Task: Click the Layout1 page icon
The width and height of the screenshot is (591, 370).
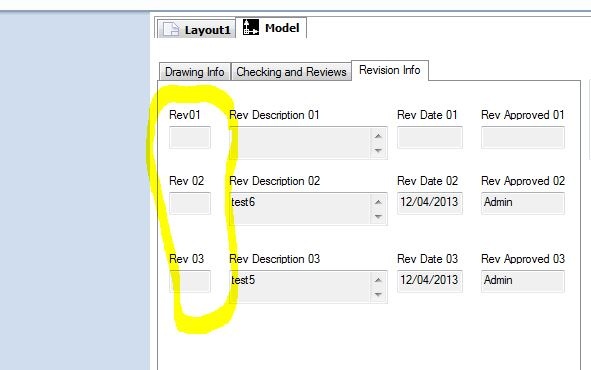Action: coord(171,29)
